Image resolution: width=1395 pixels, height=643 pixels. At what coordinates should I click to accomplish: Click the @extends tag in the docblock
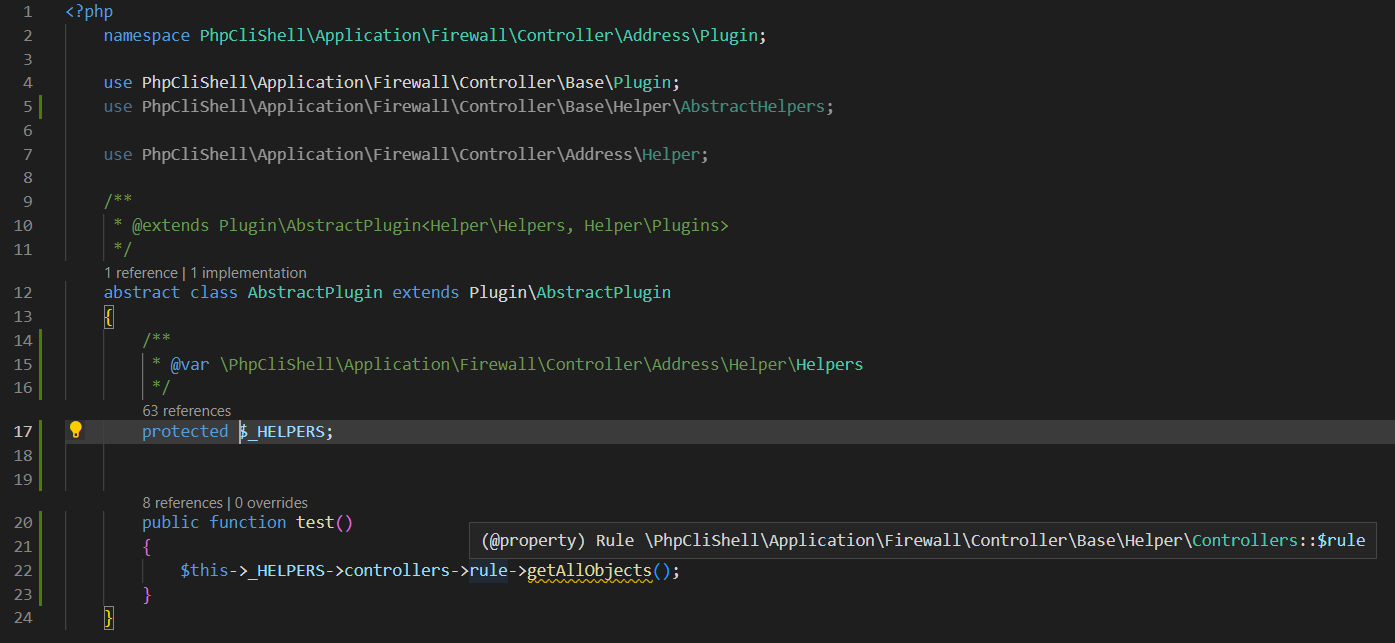point(170,225)
